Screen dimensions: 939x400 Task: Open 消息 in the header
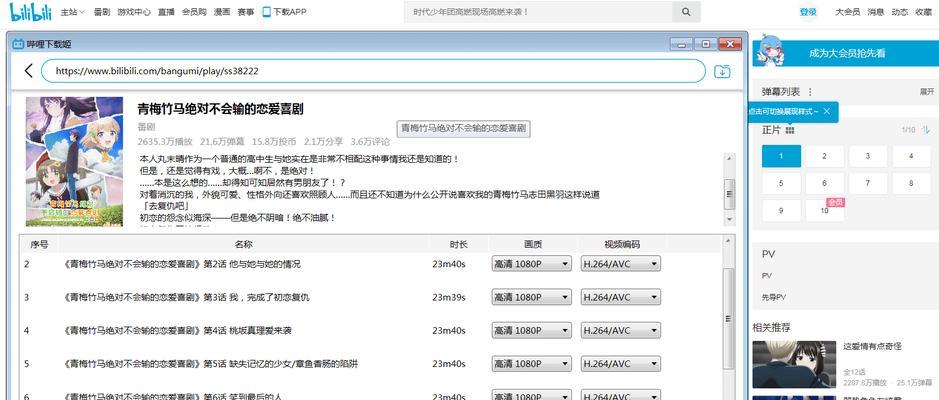(876, 11)
